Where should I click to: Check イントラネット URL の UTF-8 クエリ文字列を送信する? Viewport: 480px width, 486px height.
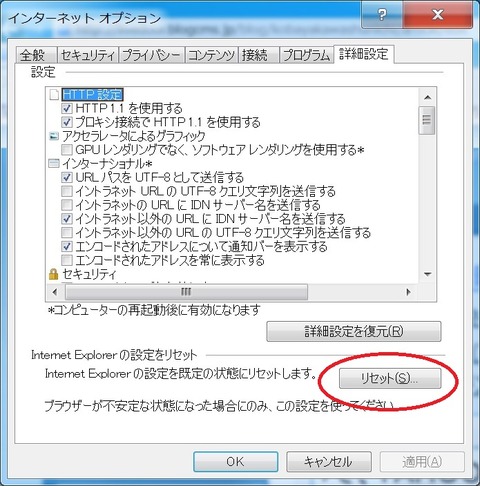(67, 191)
